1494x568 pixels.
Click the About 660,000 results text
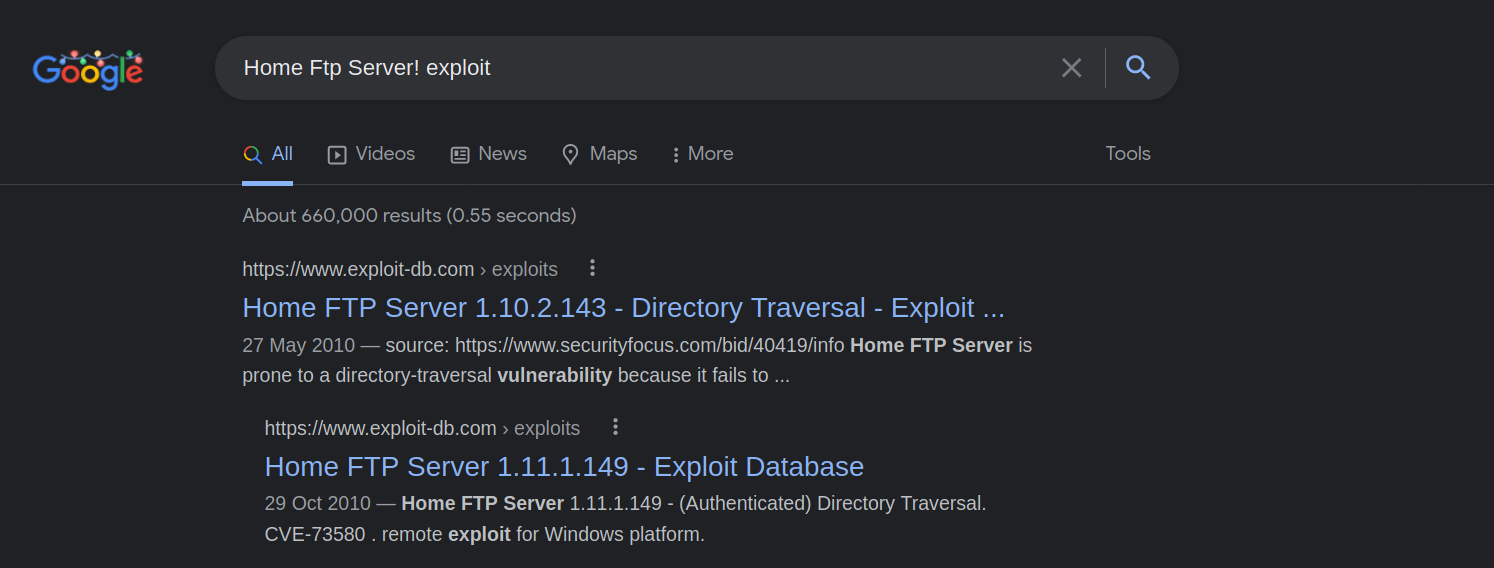click(409, 215)
